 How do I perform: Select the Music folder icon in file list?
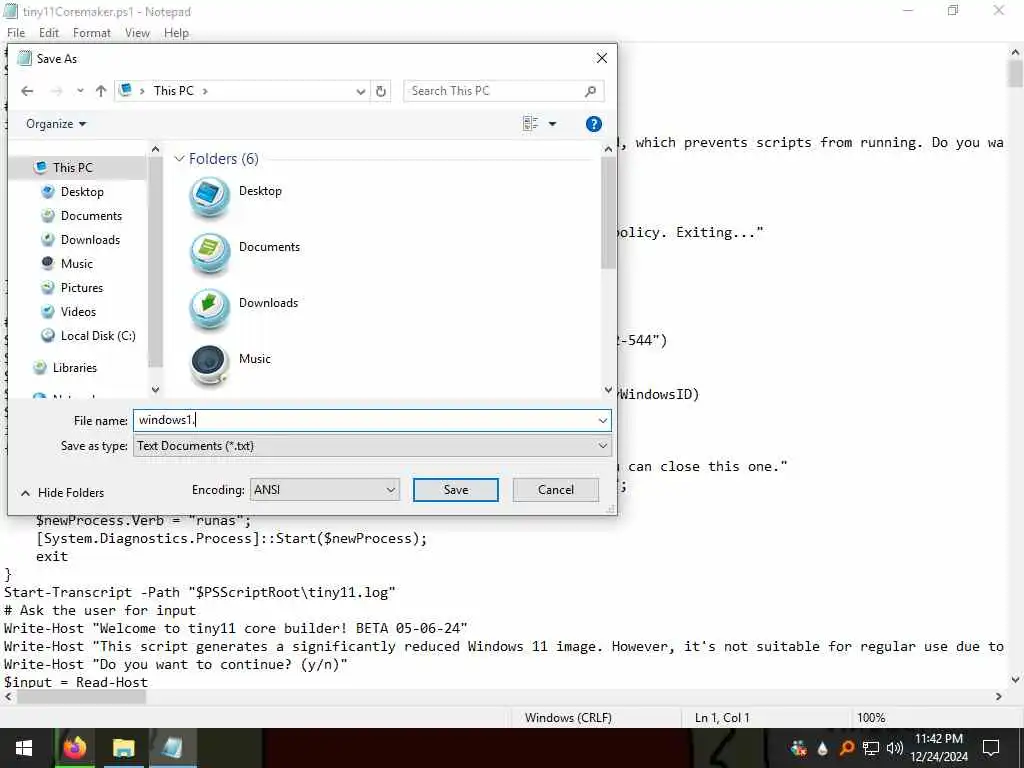[210, 364]
